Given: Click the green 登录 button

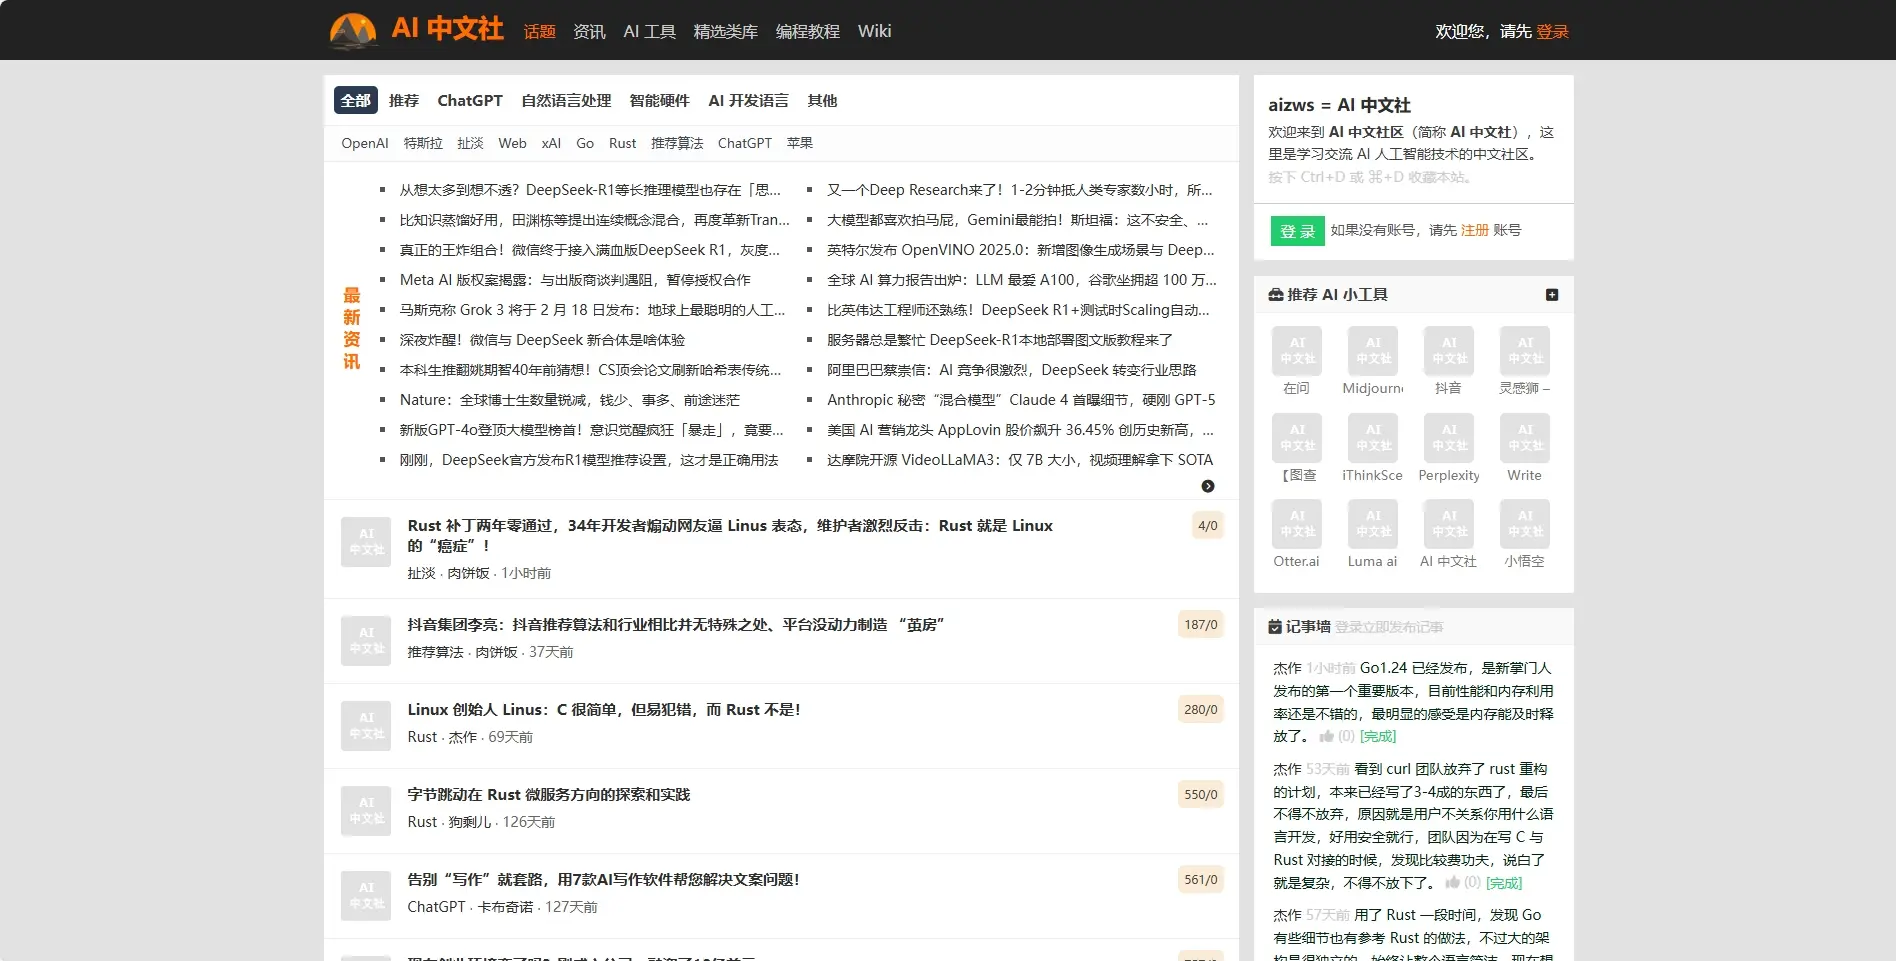Looking at the screenshot, I should 1296,231.
